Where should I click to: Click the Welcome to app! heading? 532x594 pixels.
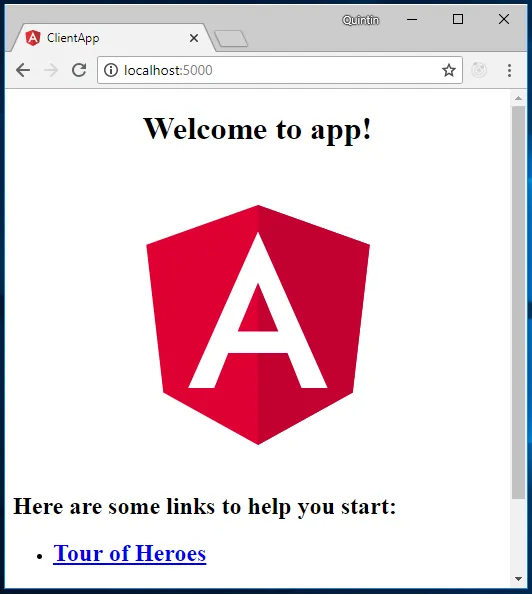click(258, 129)
